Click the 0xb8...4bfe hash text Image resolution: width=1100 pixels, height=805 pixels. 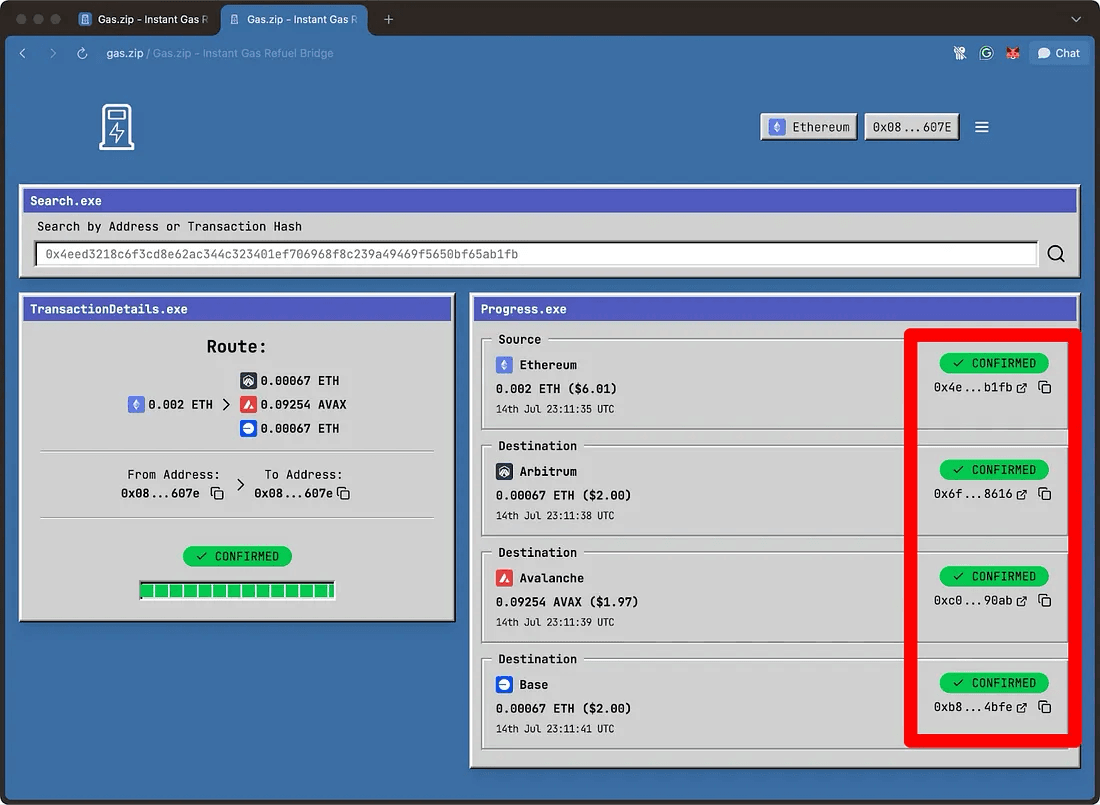pyautogui.click(x=973, y=707)
